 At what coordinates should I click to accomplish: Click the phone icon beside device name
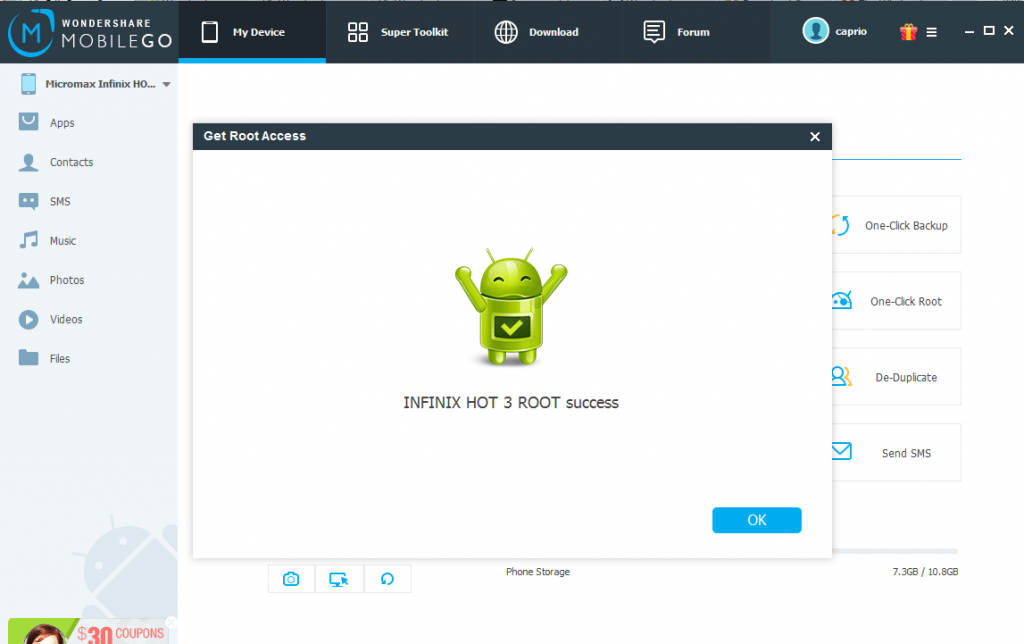click(28, 84)
